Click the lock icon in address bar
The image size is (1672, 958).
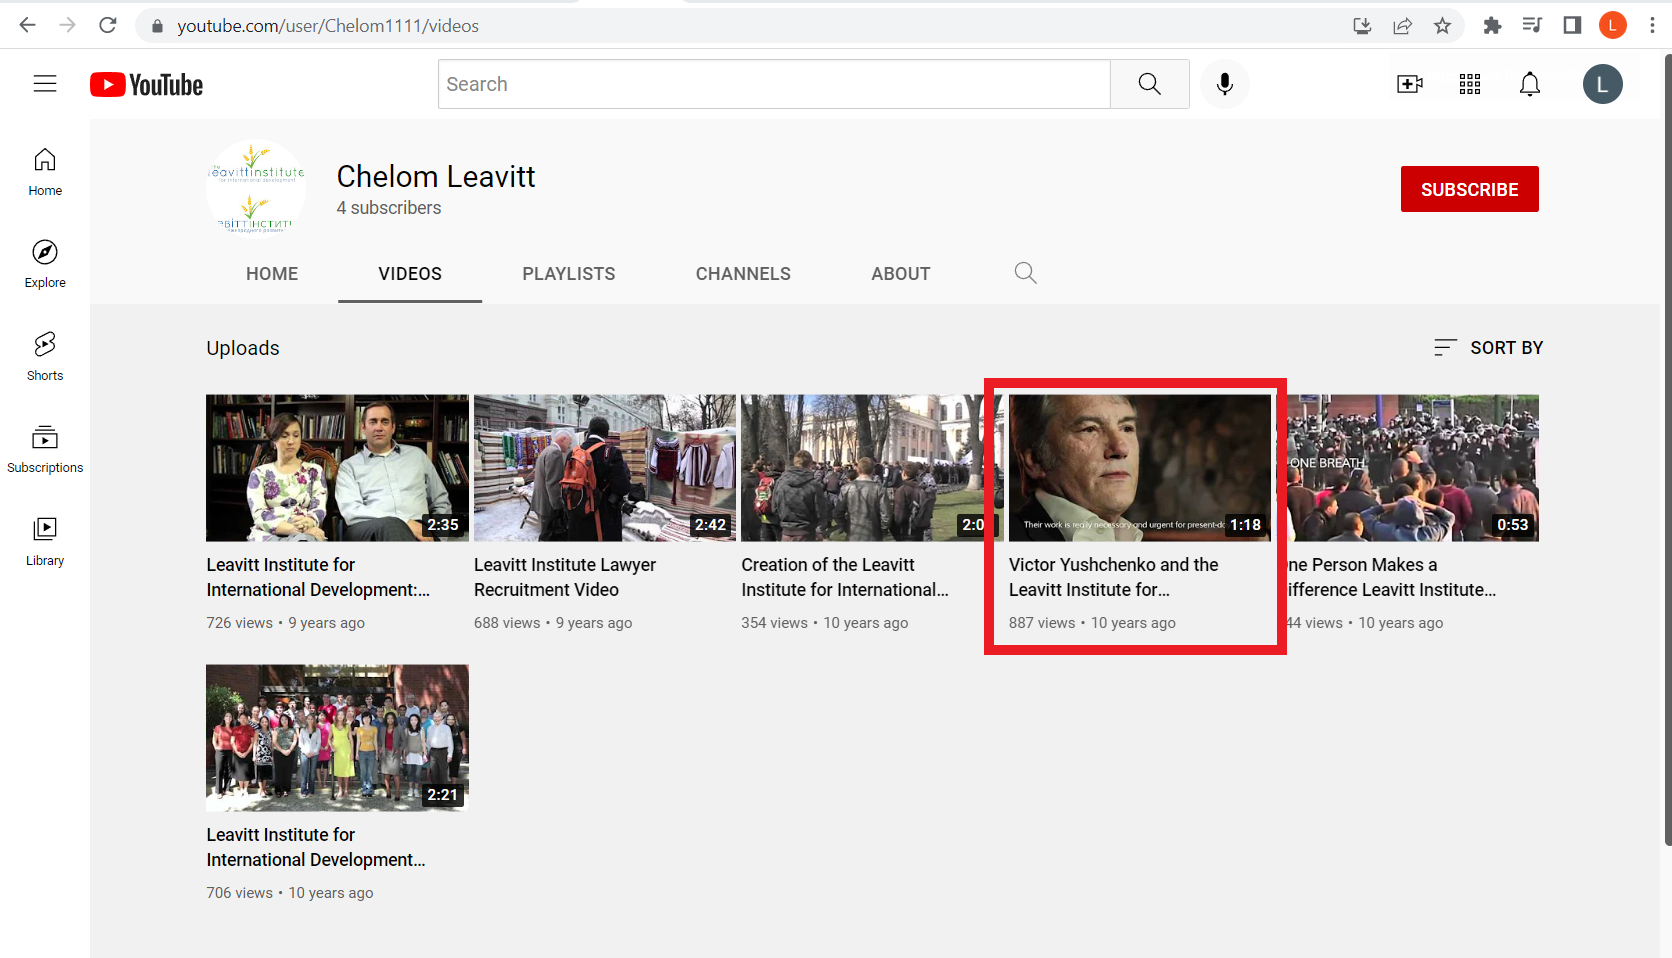(x=157, y=26)
